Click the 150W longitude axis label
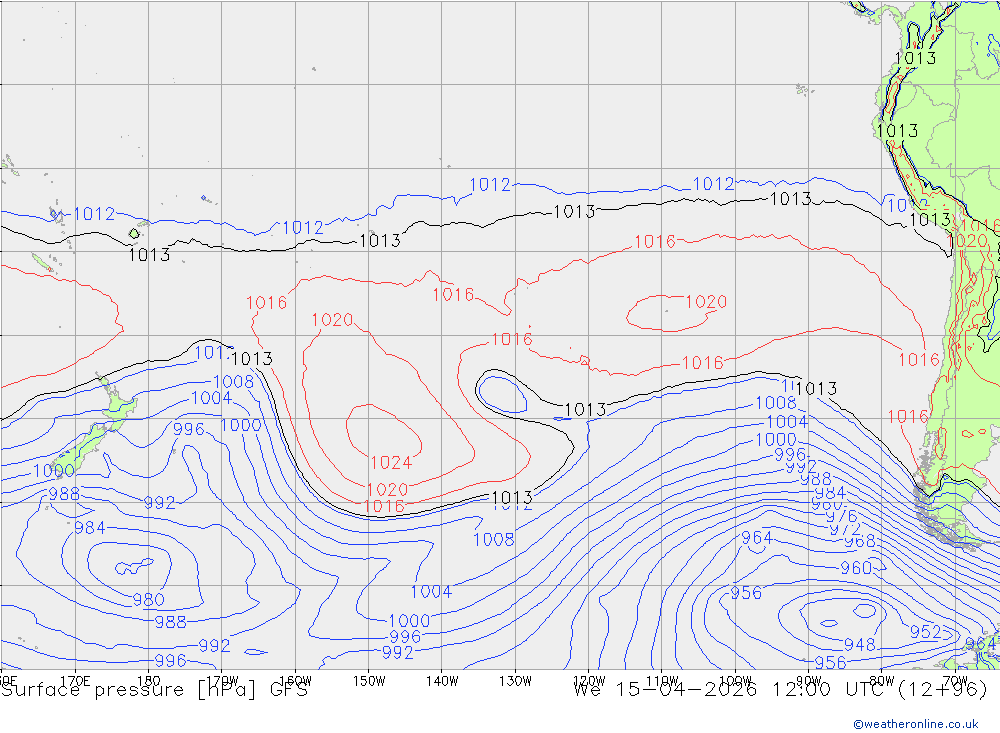Viewport: 1000px width, 733px height. (369, 681)
